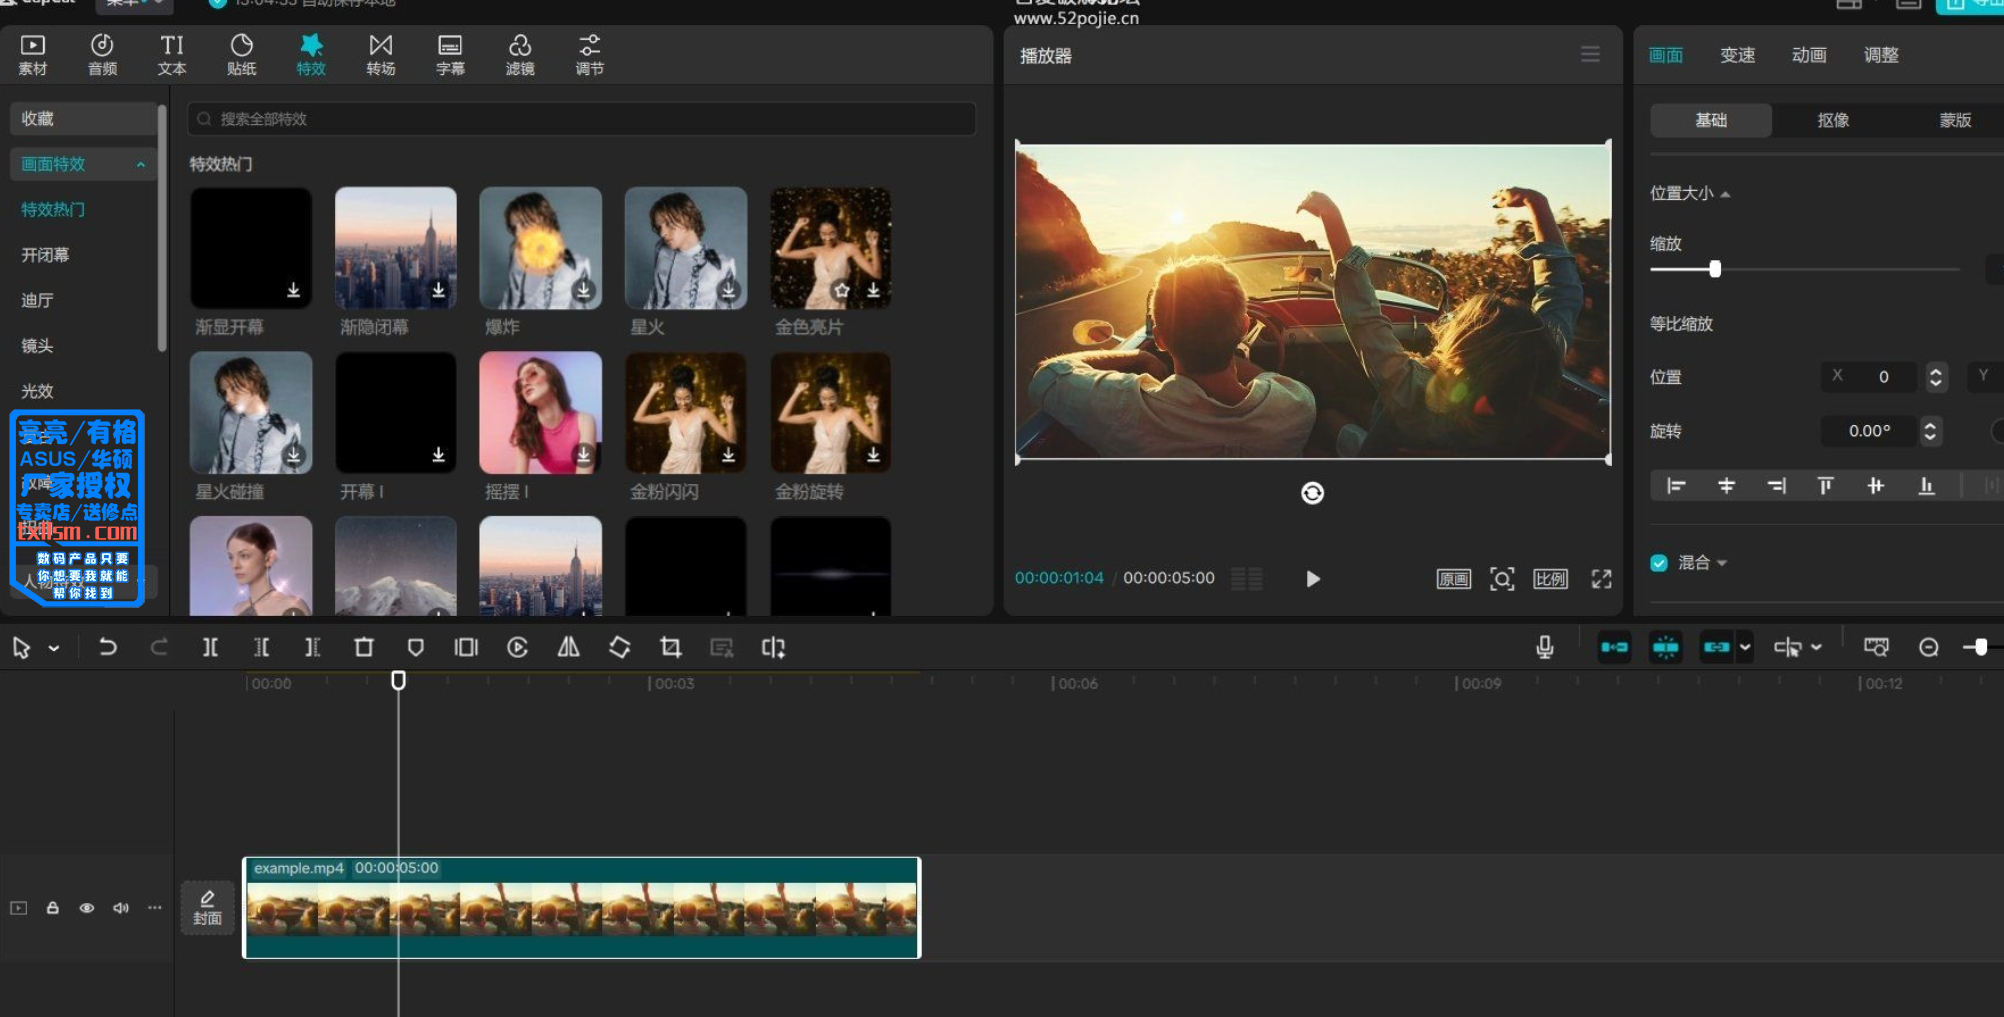Click the search effects input field

(581, 119)
